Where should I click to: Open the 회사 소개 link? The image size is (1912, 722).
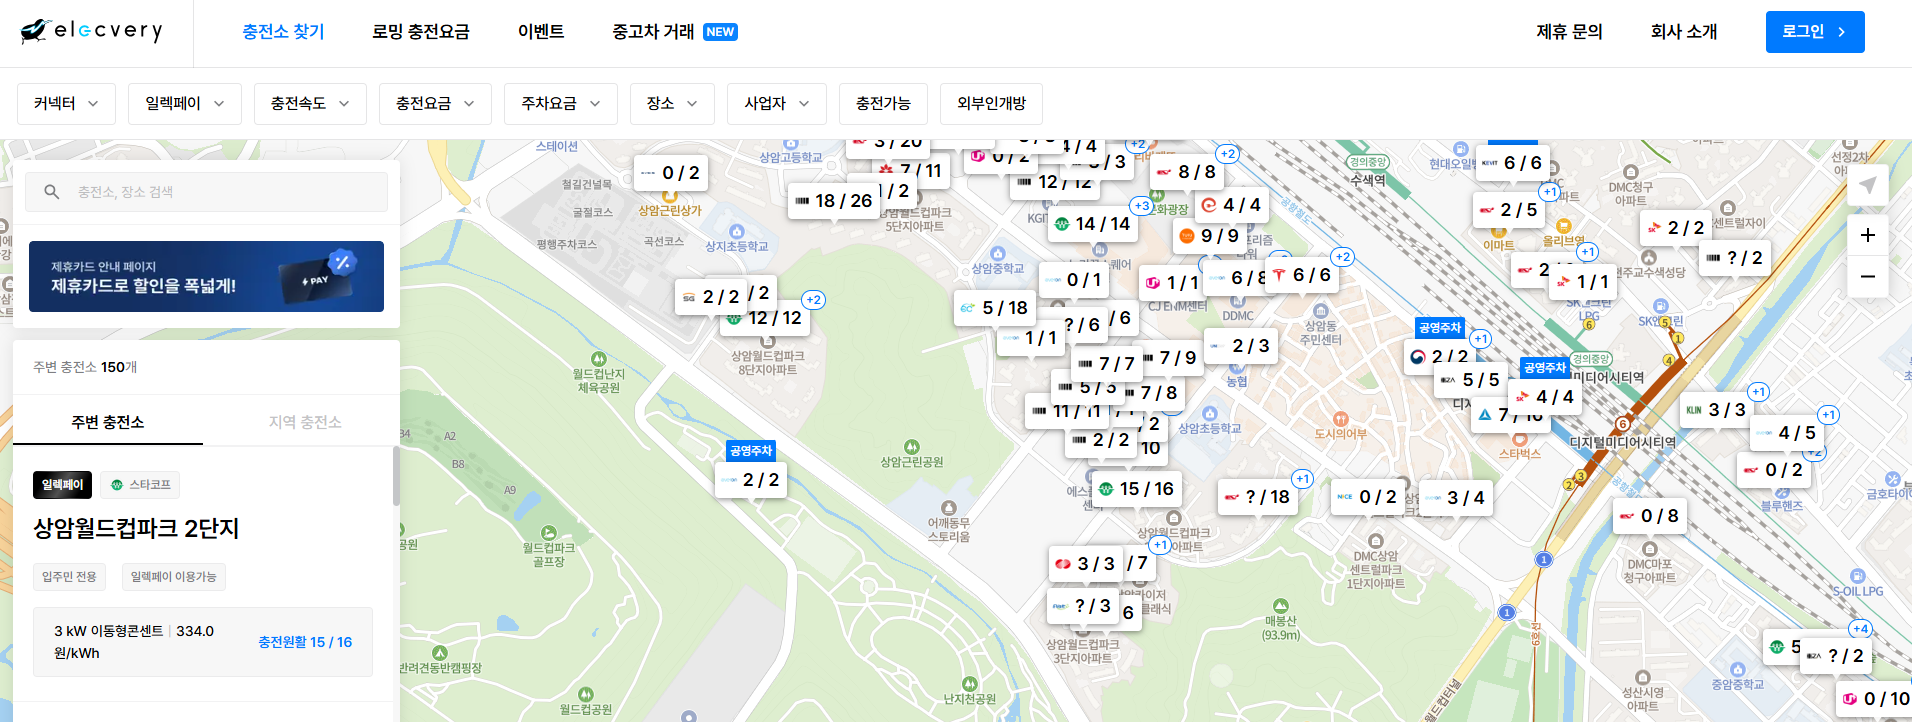tap(1684, 32)
